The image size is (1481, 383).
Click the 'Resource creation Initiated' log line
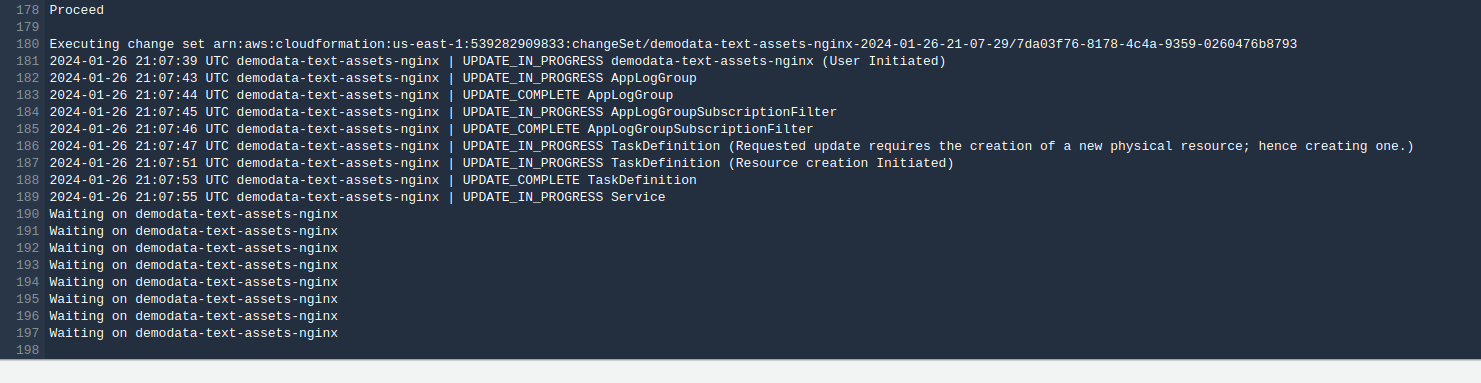pos(501,163)
